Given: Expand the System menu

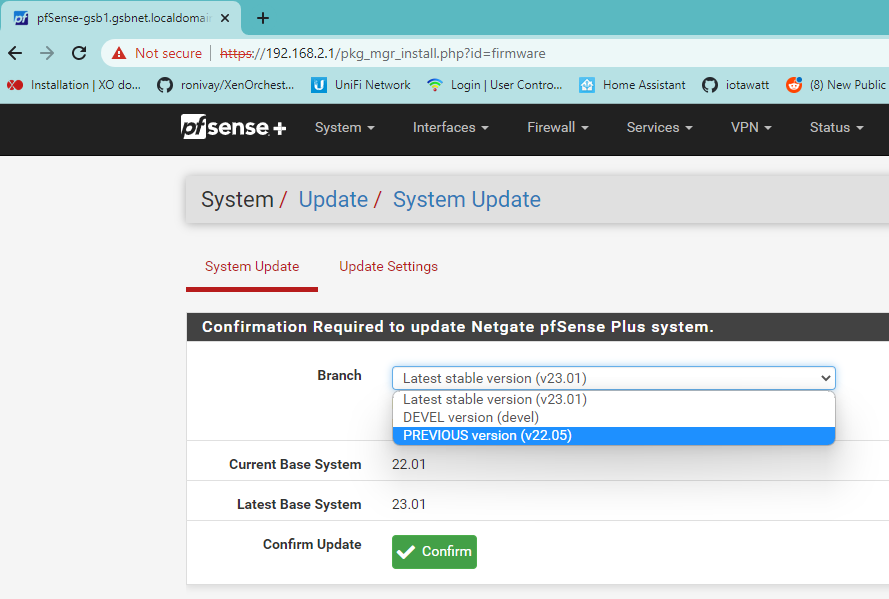Looking at the screenshot, I should (345, 128).
